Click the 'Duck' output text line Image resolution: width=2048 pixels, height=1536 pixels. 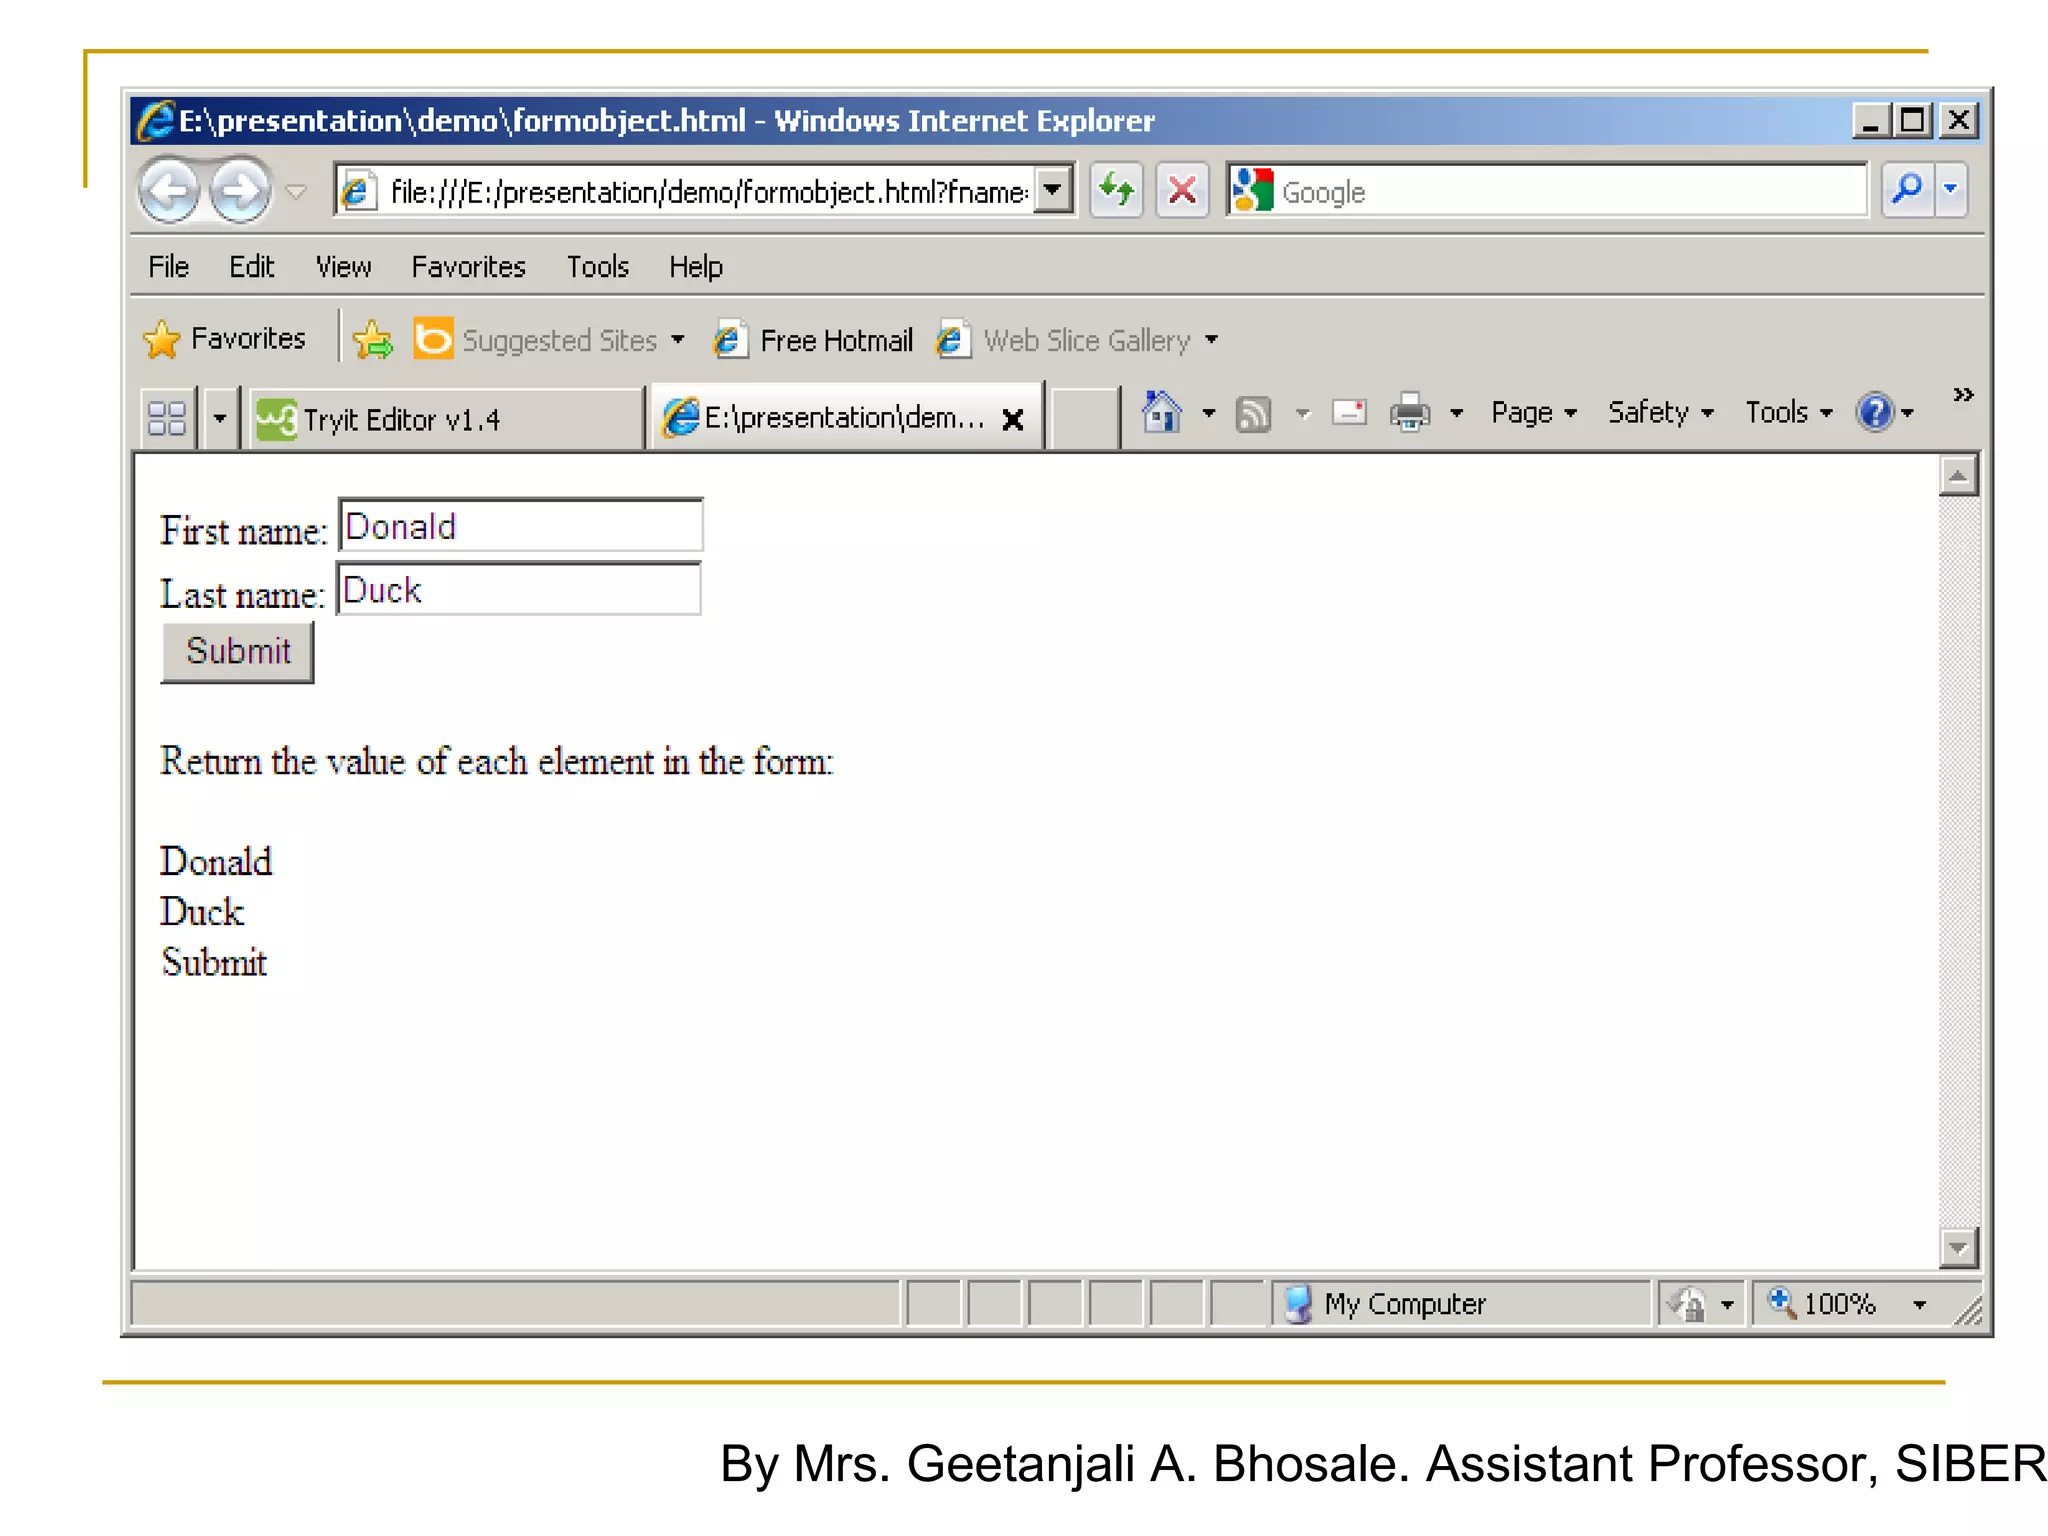click(201, 912)
